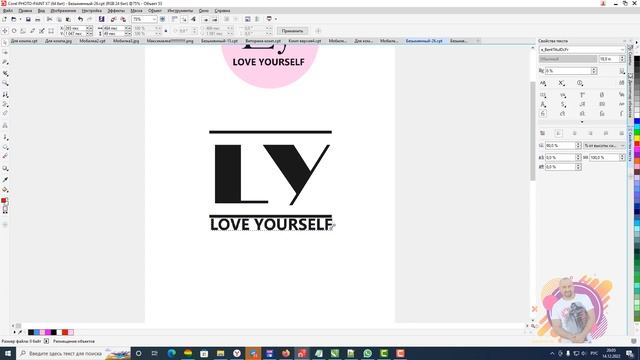
Task: Expand the additional character options arrow
Action: [x=582, y=122]
